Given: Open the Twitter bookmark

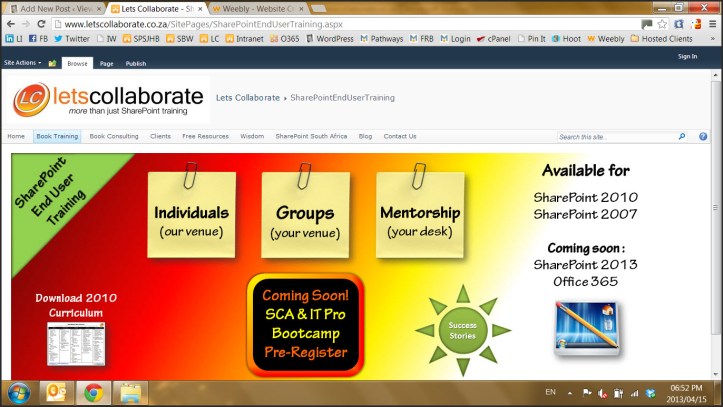Looking at the screenshot, I should 72,39.
